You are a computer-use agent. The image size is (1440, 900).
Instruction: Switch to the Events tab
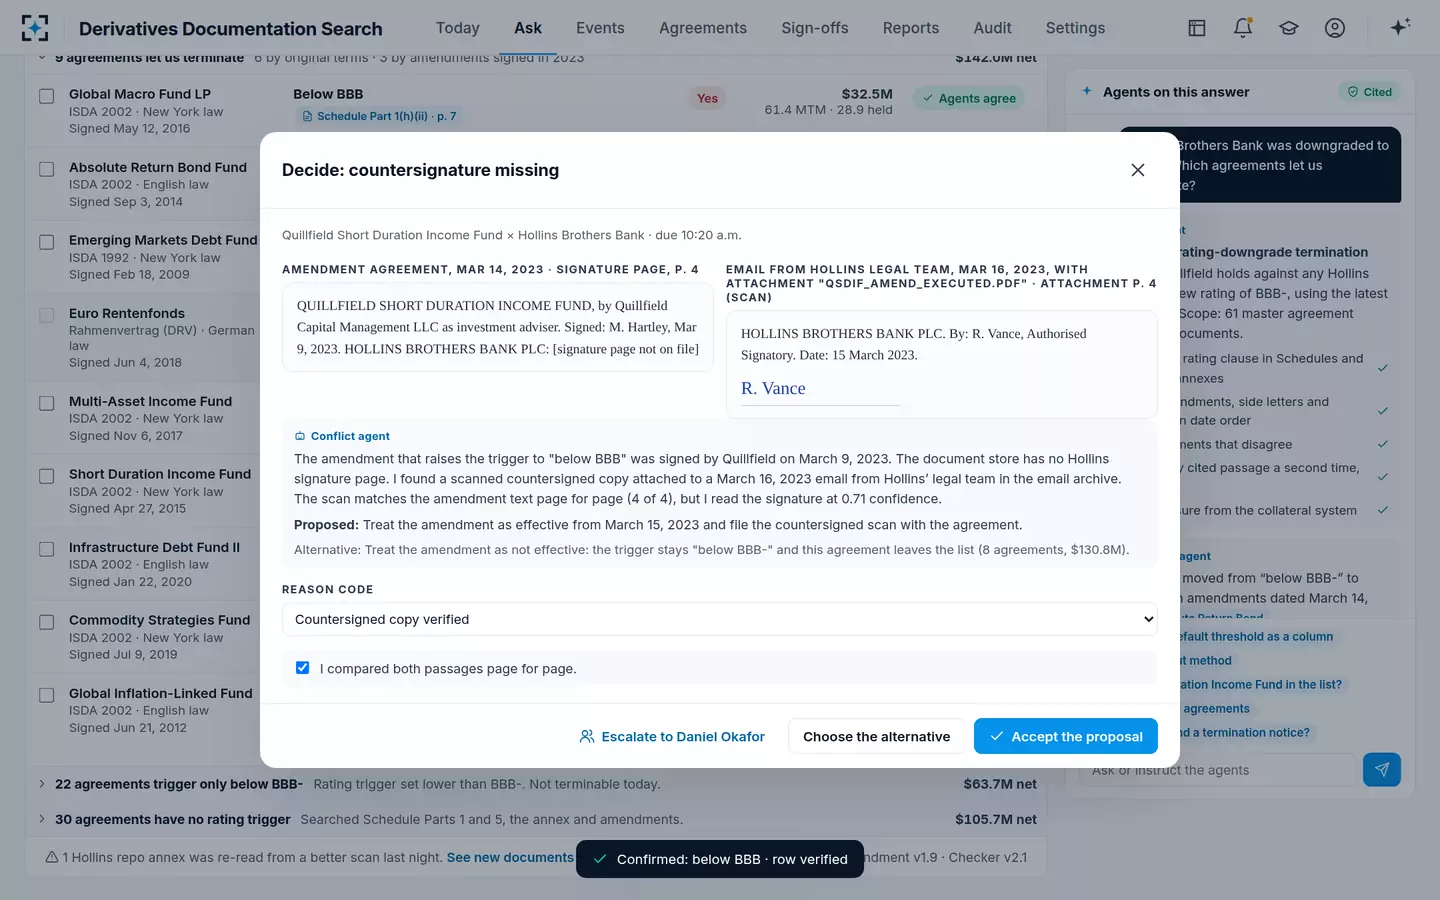tap(600, 28)
